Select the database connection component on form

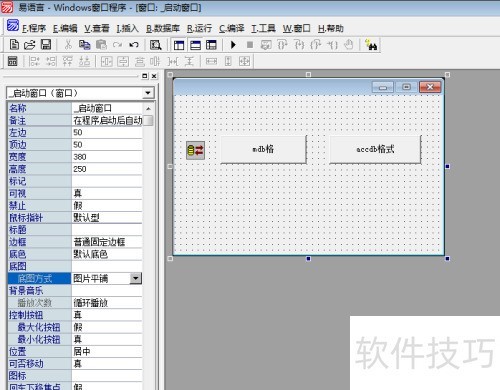tap(195, 150)
